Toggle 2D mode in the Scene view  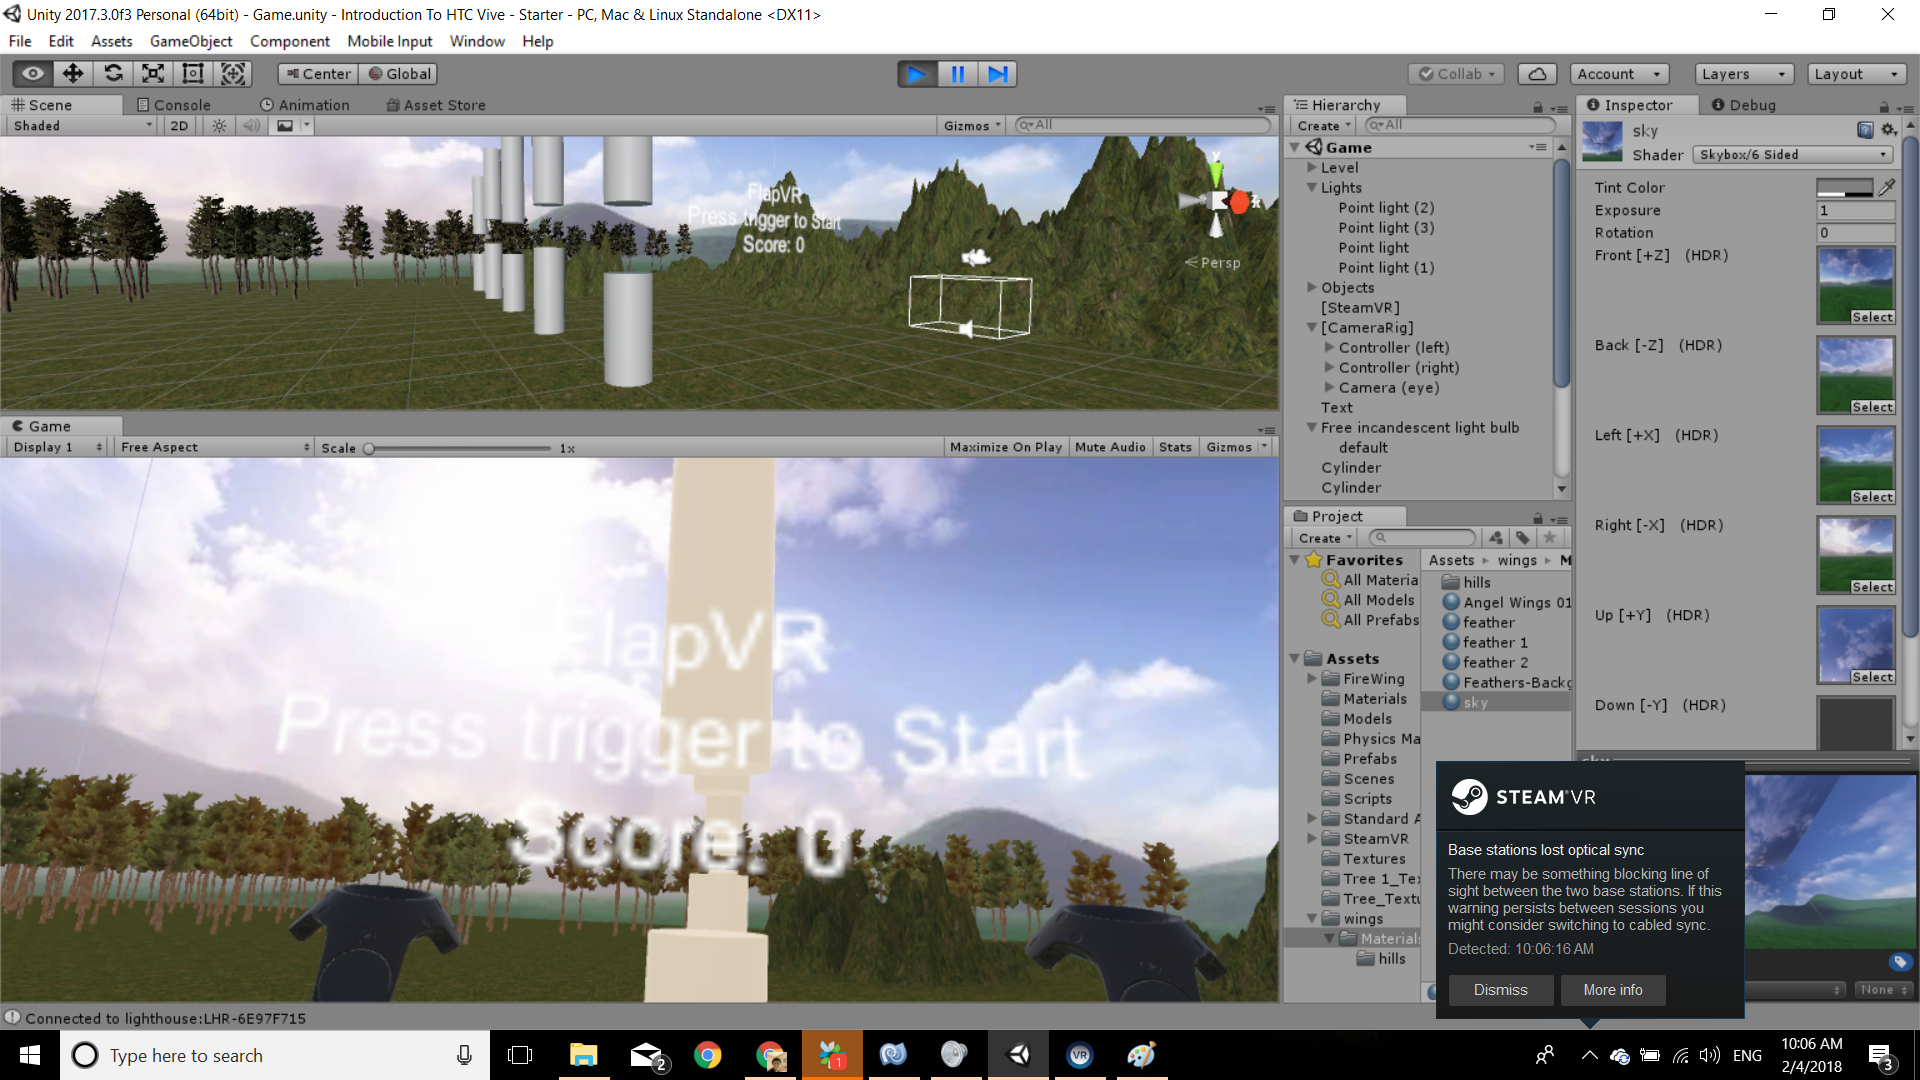pos(179,126)
